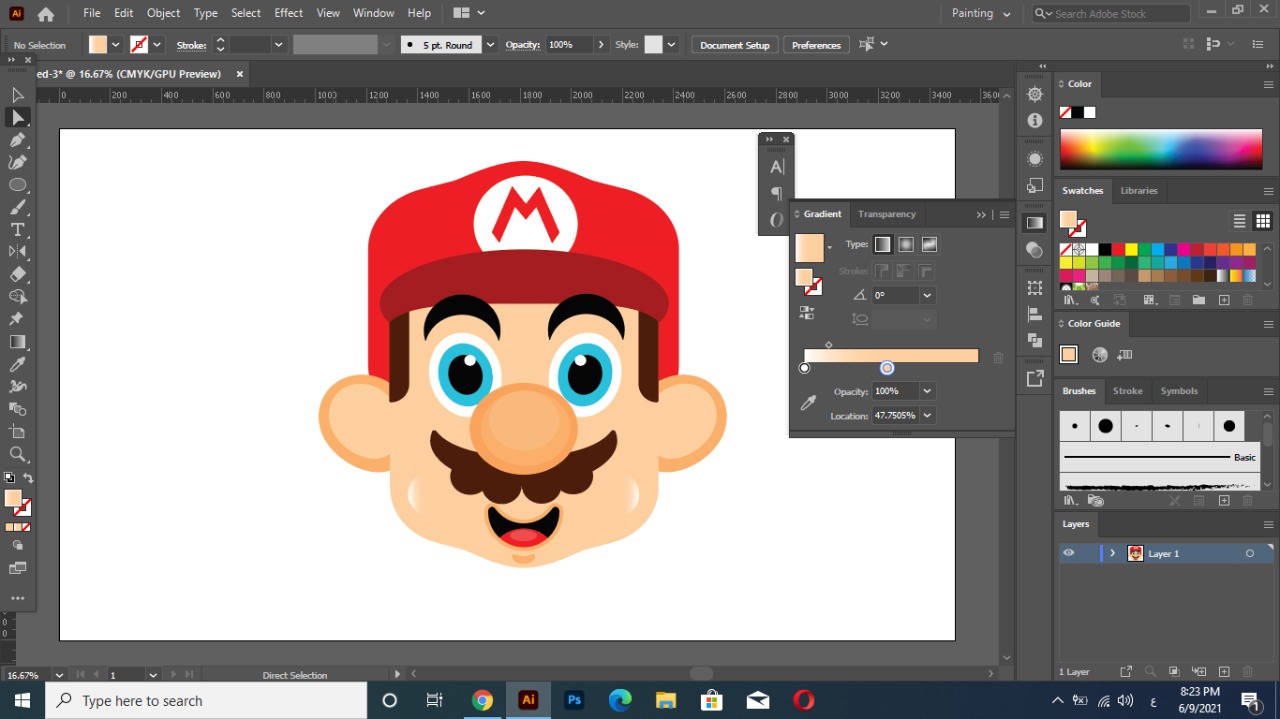The image size is (1280, 719).
Task: Click the color spectrum bar in Color panel
Action: coord(1161,149)
